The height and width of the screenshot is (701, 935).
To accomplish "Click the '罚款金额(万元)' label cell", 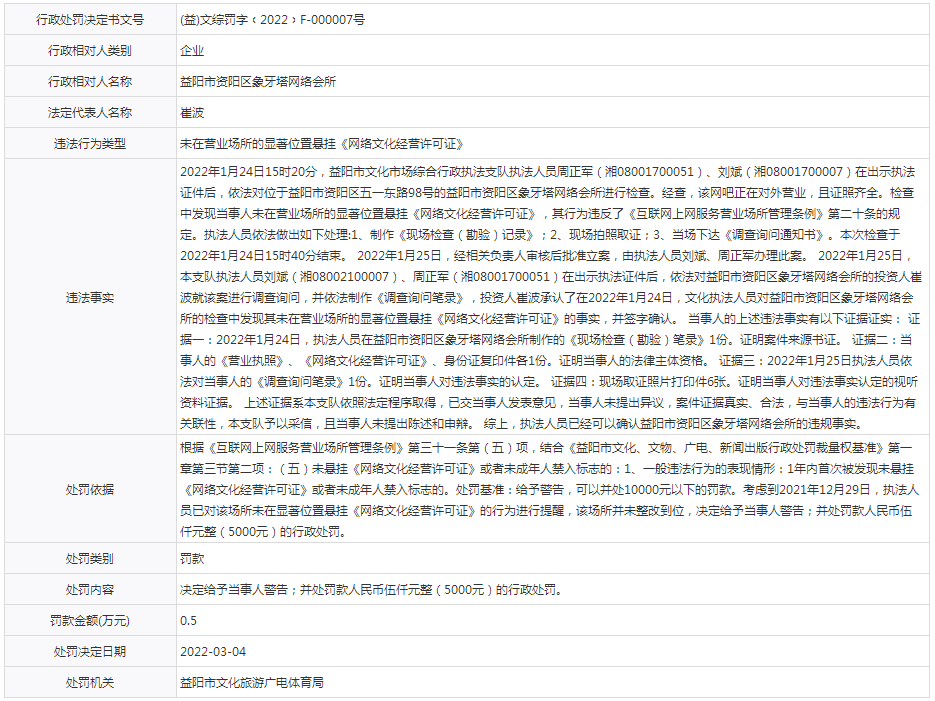I will (90, 621).
